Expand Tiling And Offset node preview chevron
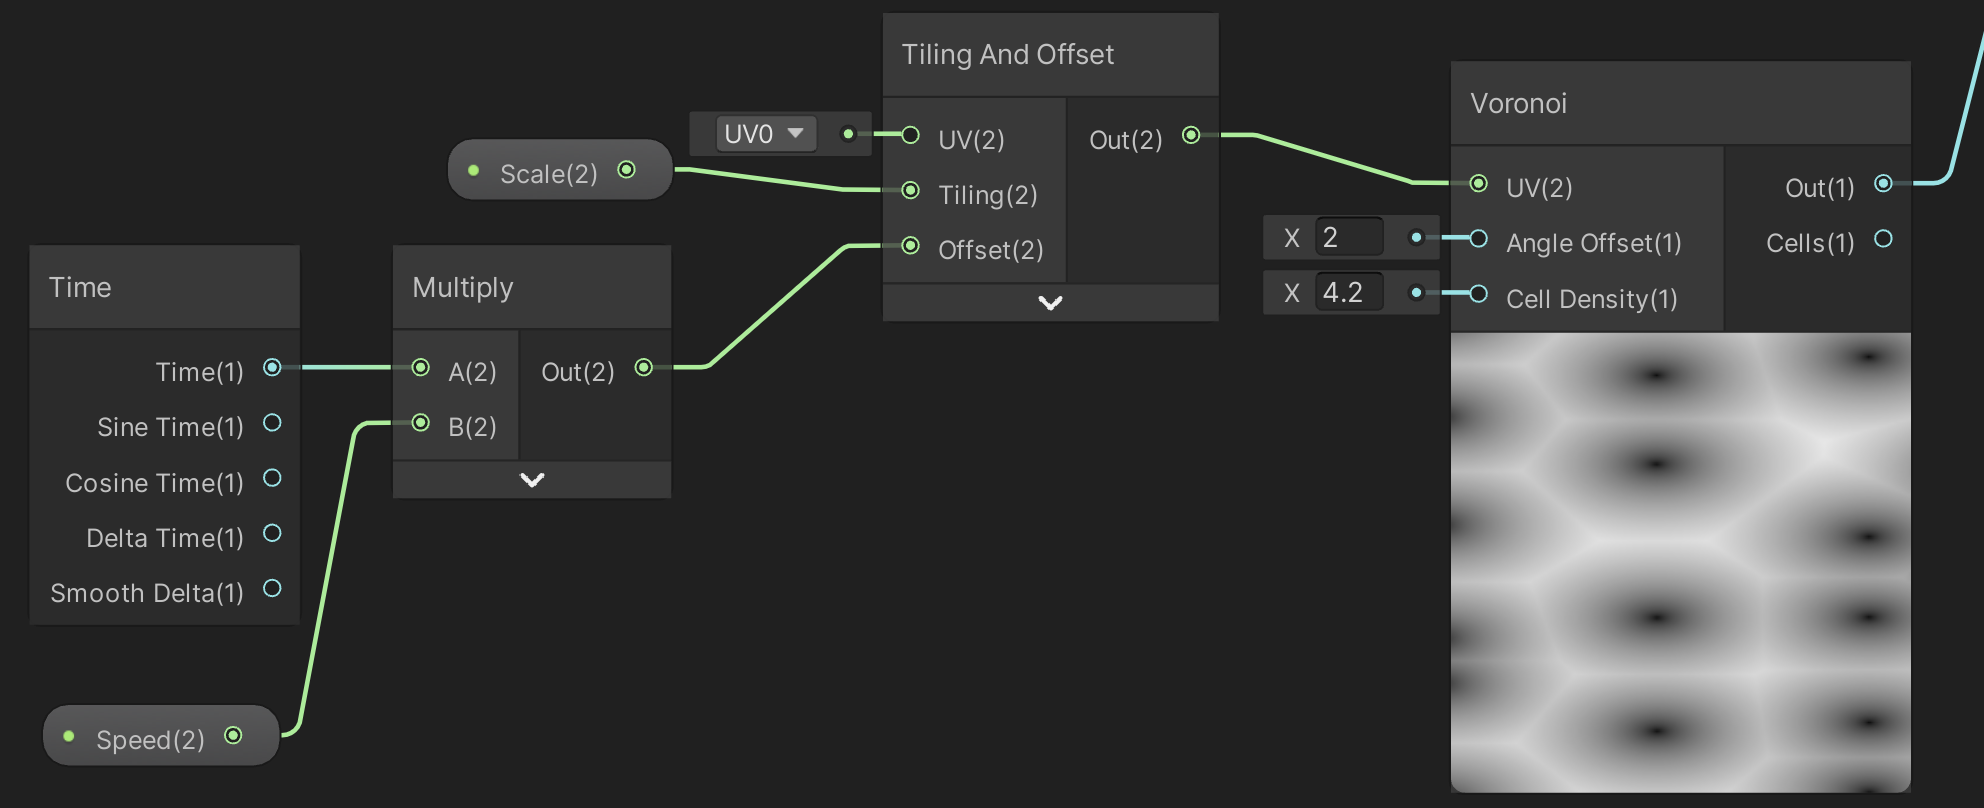Viewport: 1984px width, 808px height. tap(1050, 303)
